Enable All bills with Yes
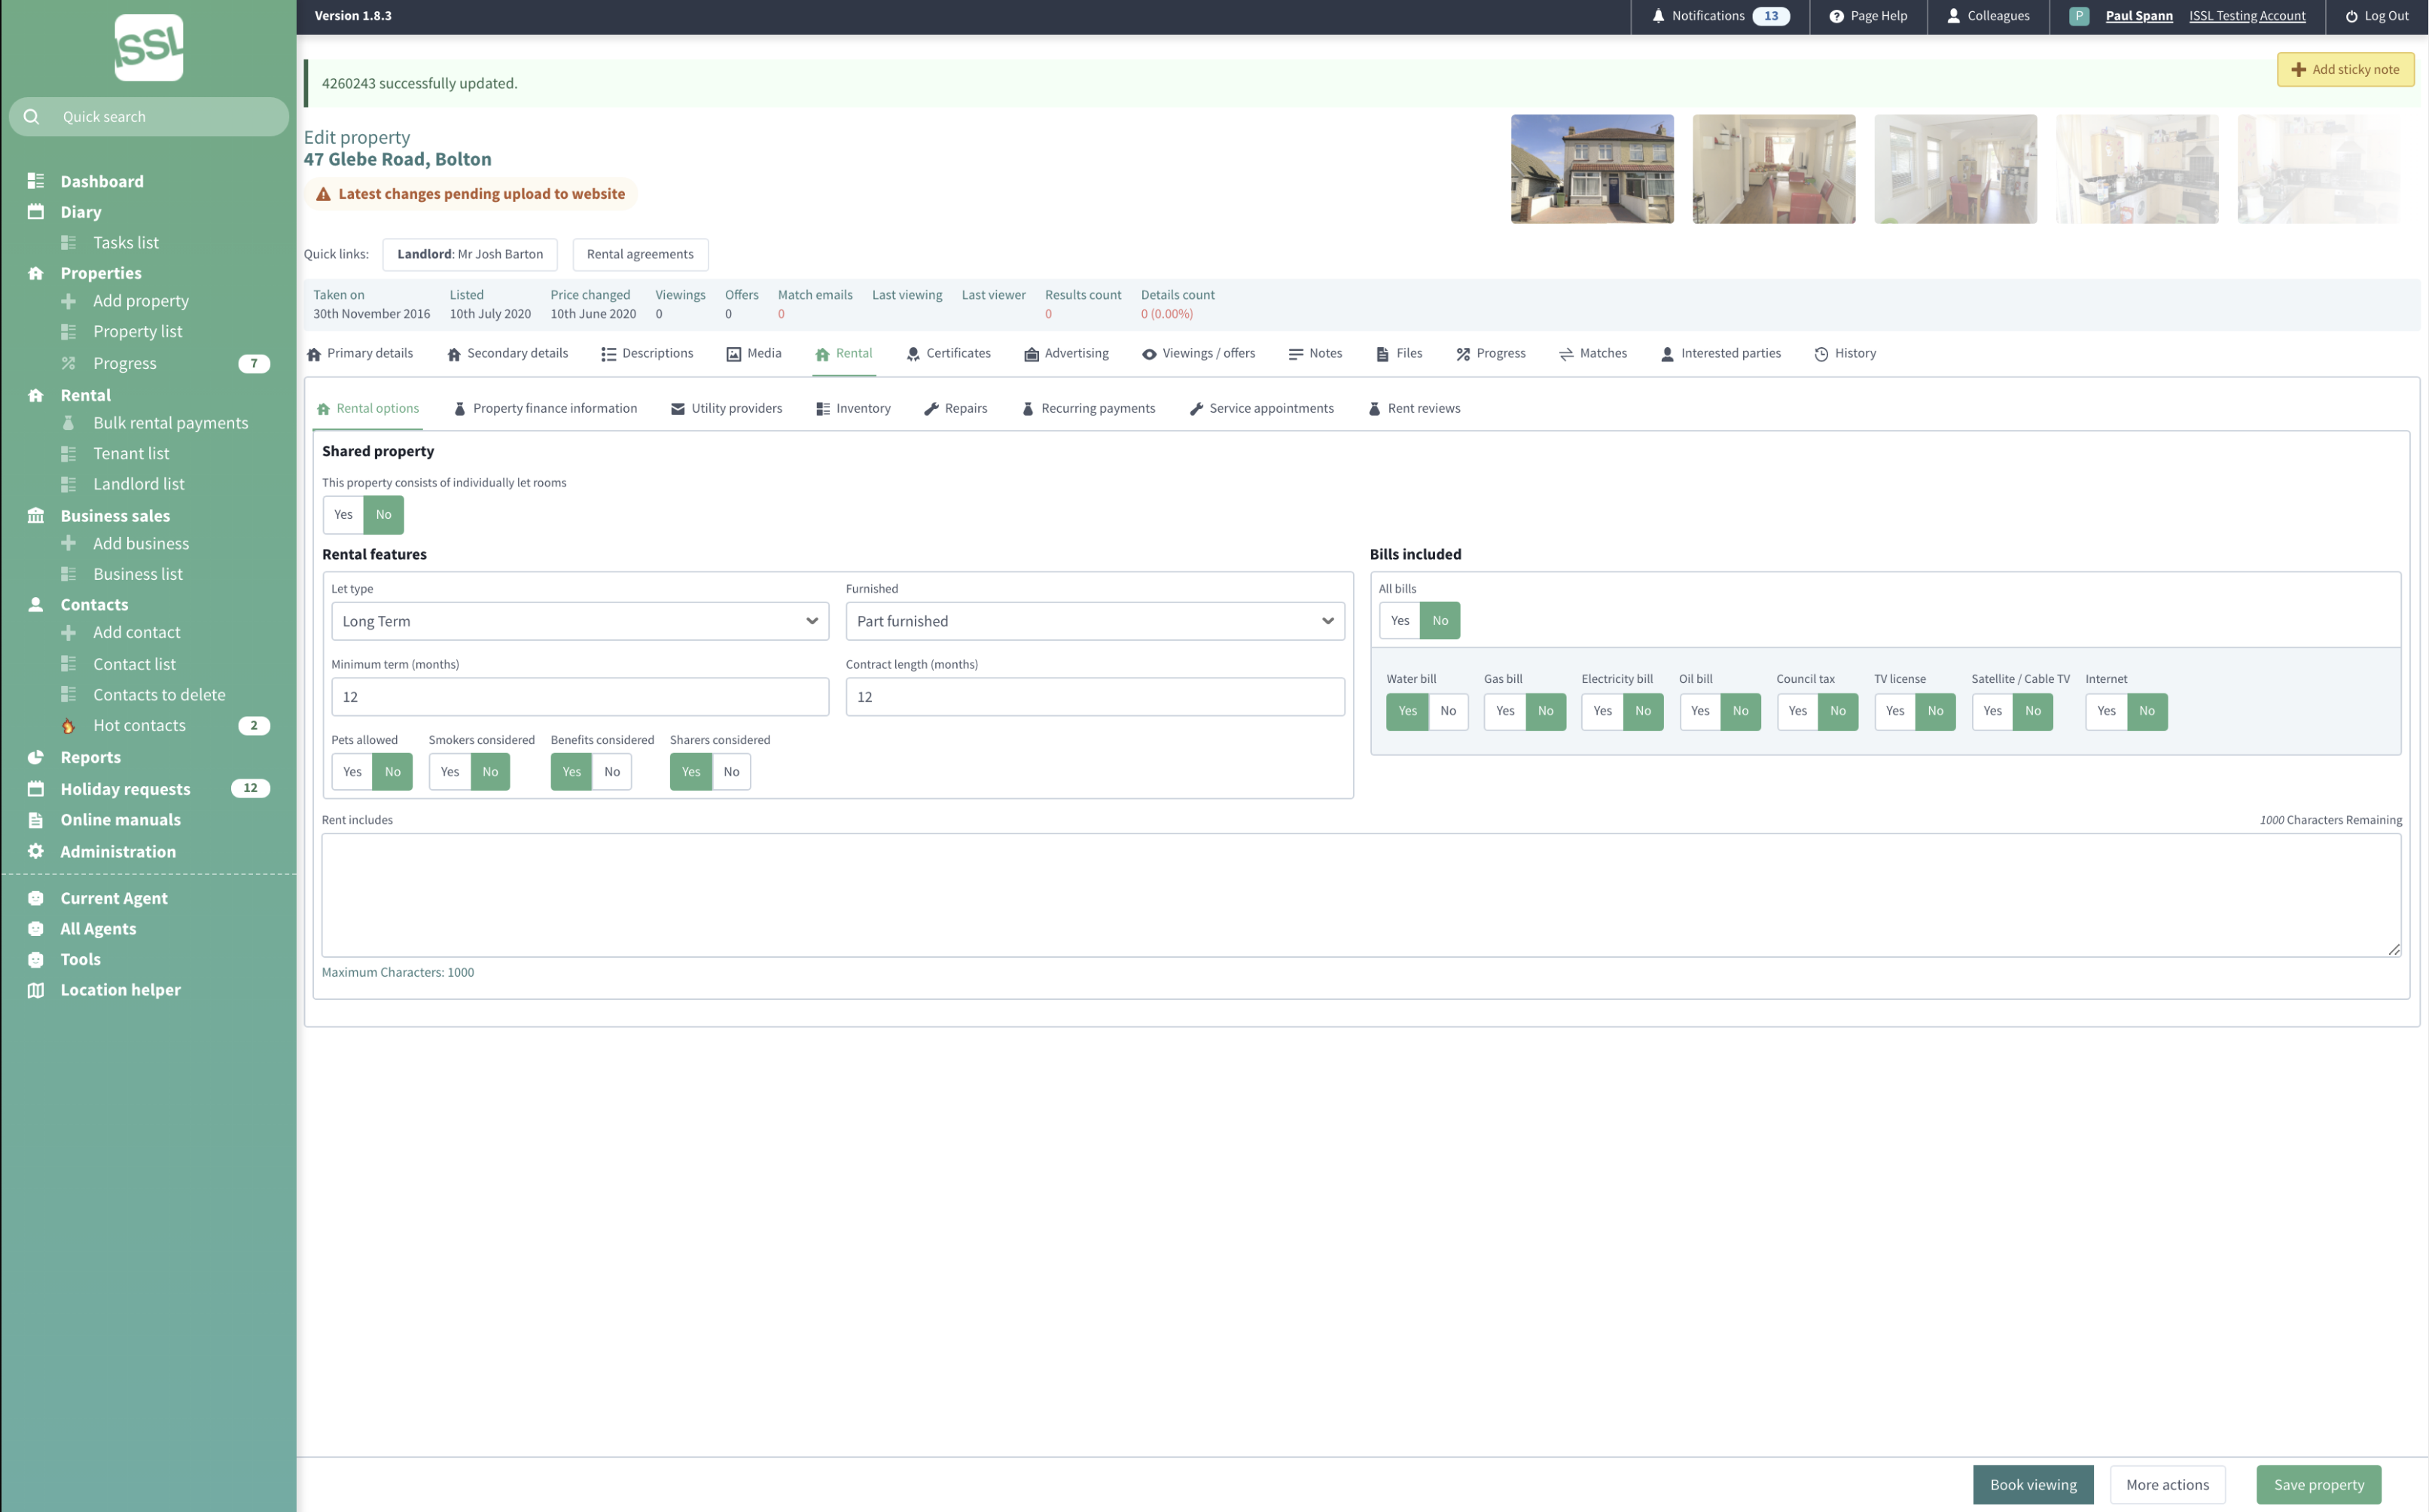This screenshot has height=1512, width=2429. pos(1399,621)
